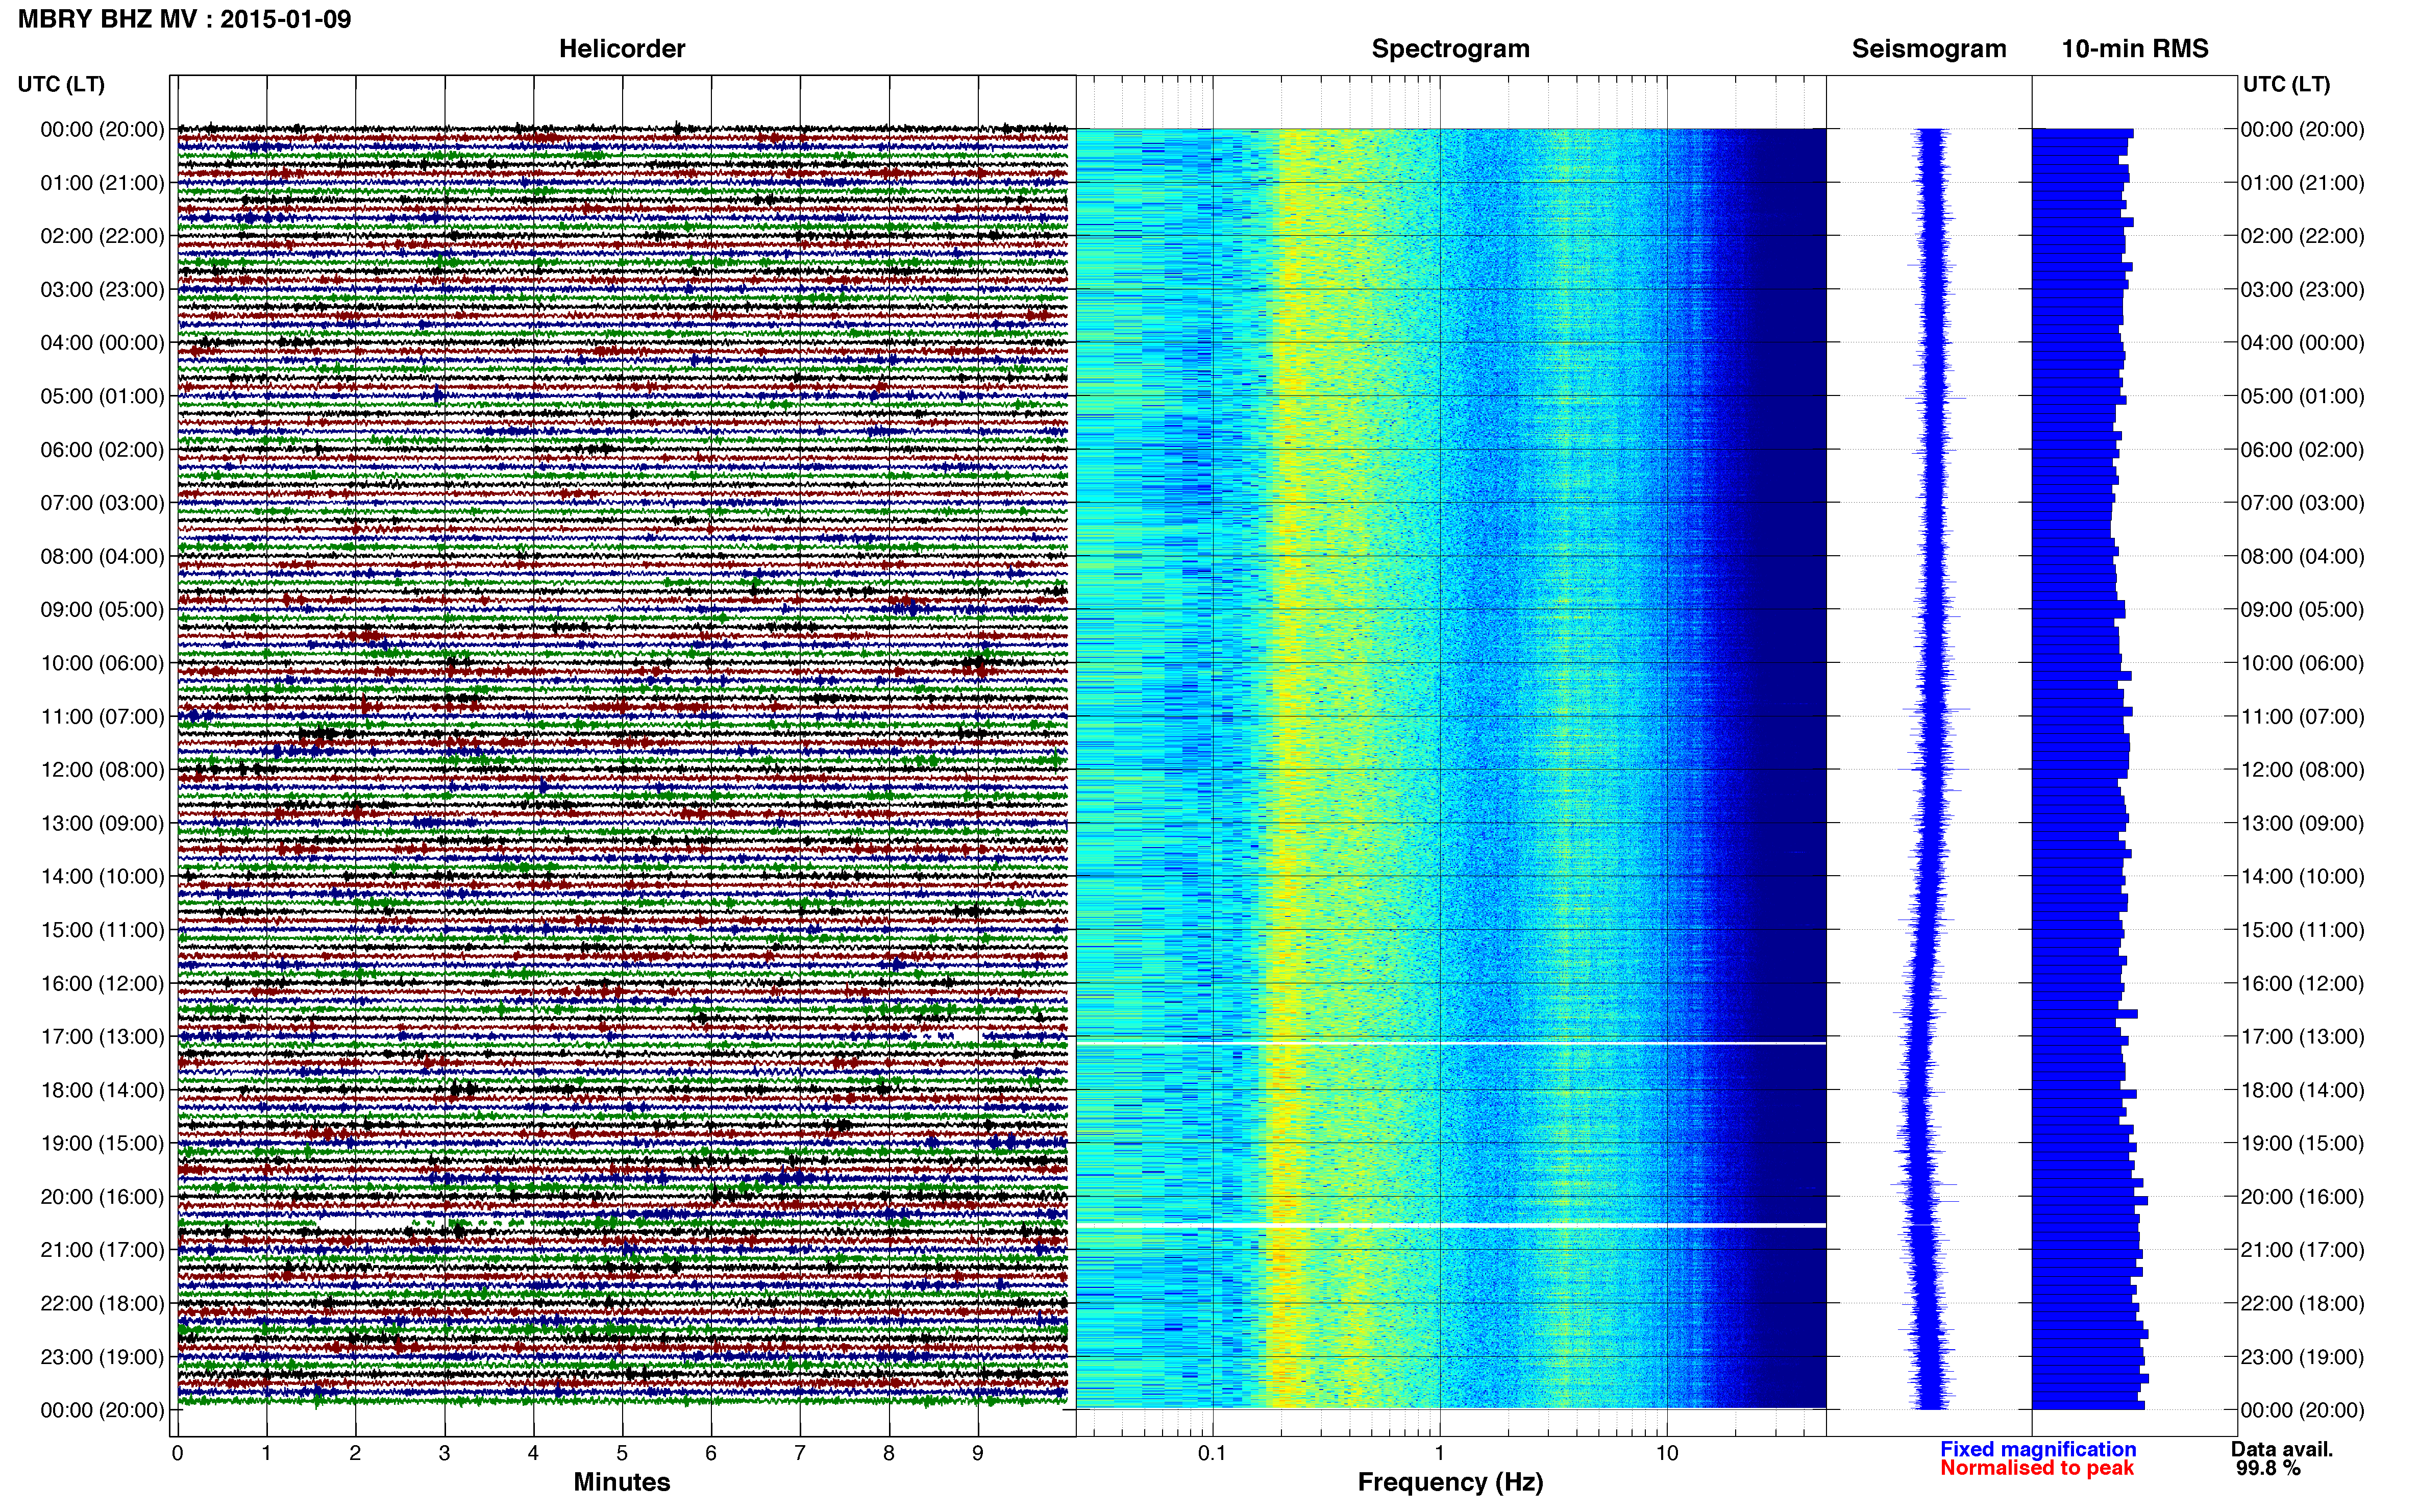Click '16:00 (12:00)' on helicorder time axis
This screenshot has height=1512, width=2419.
(x=102, y=983)
